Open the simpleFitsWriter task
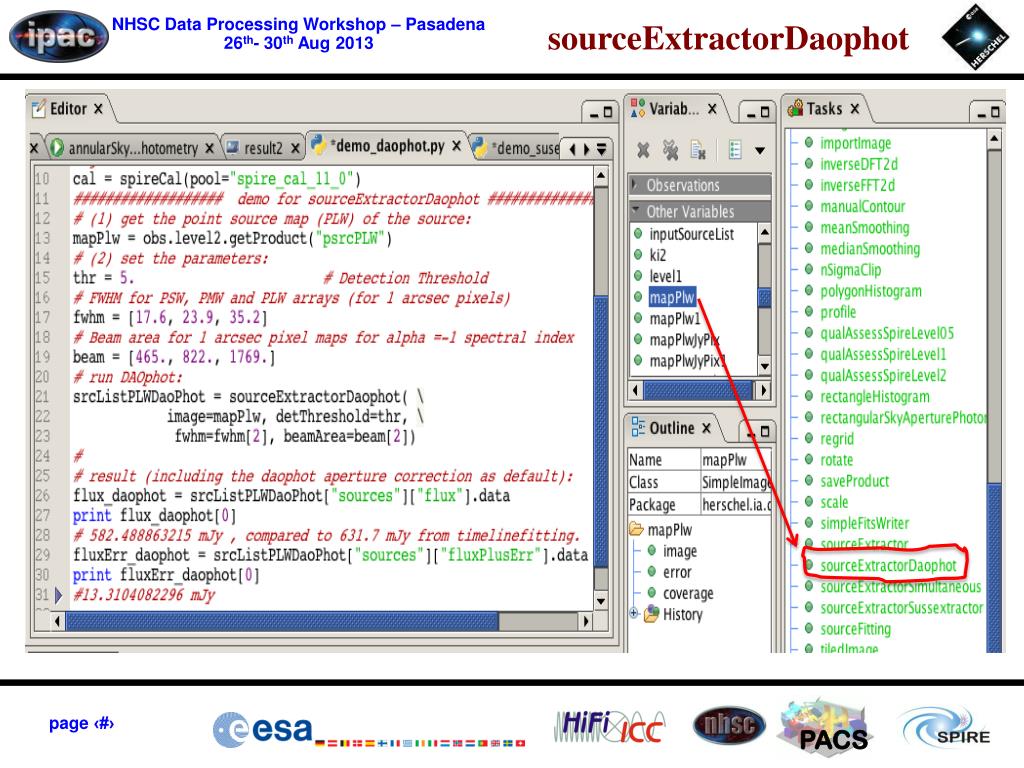 click(x=865, y=523)
